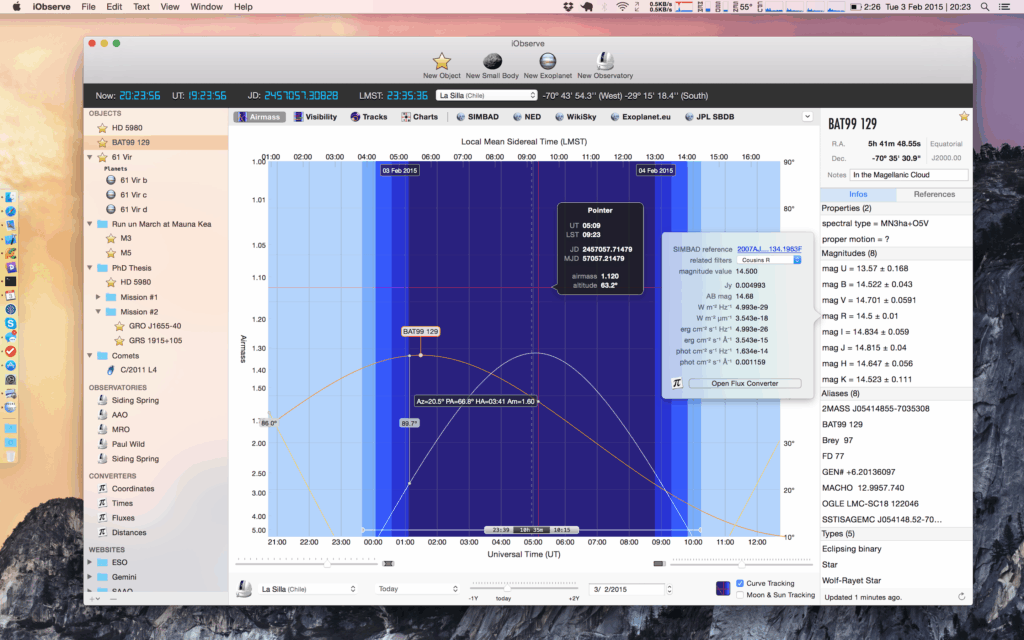The width and height of the screenshot is (1024, 640).
Task: Open the File menu
Action: coord(88,7)
